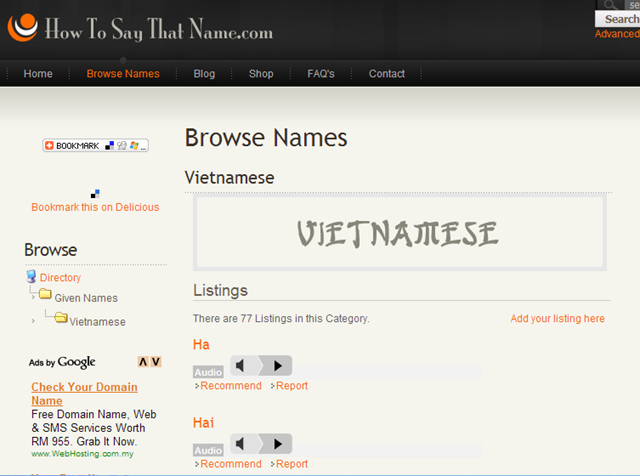Go to the Blog page
The image size is (640, 476).
pos(204,74)
